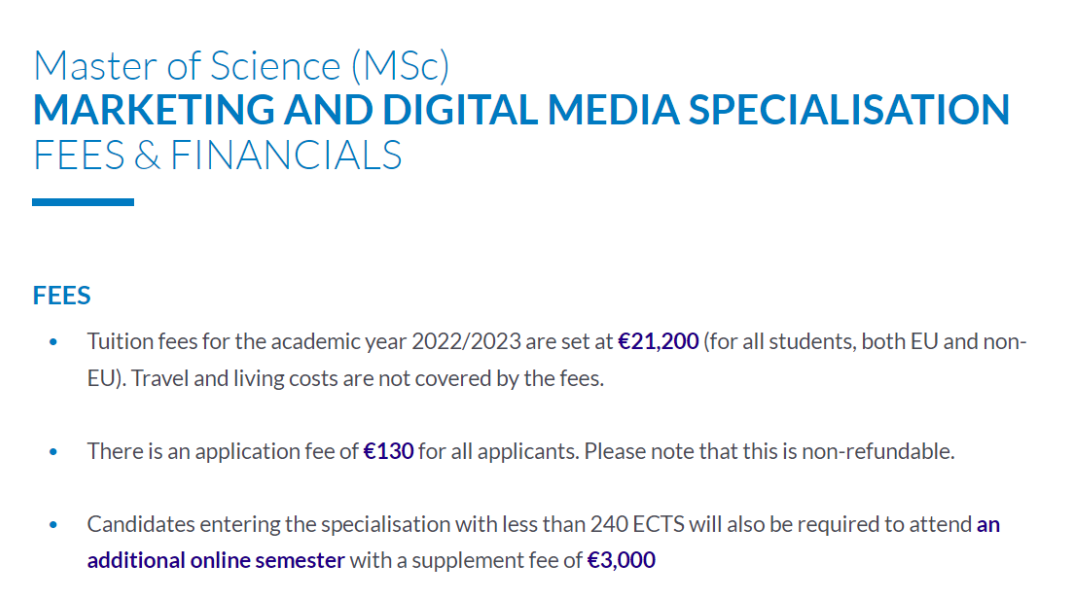
Task: Click the bullet point before application fee
Action: point(53,452)
